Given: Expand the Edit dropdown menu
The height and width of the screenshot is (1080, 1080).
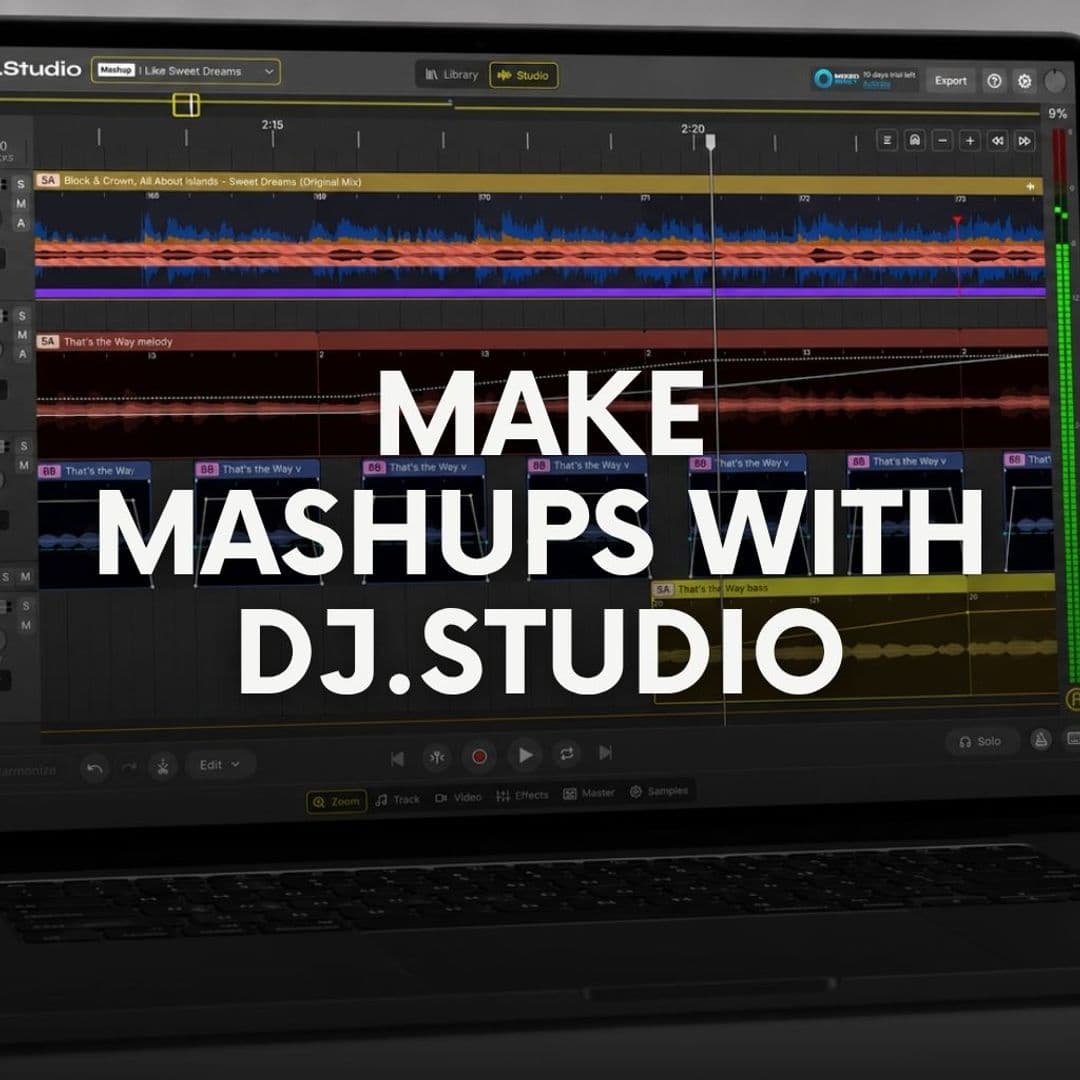Looking at the screenshot, I should pos(220,765).
